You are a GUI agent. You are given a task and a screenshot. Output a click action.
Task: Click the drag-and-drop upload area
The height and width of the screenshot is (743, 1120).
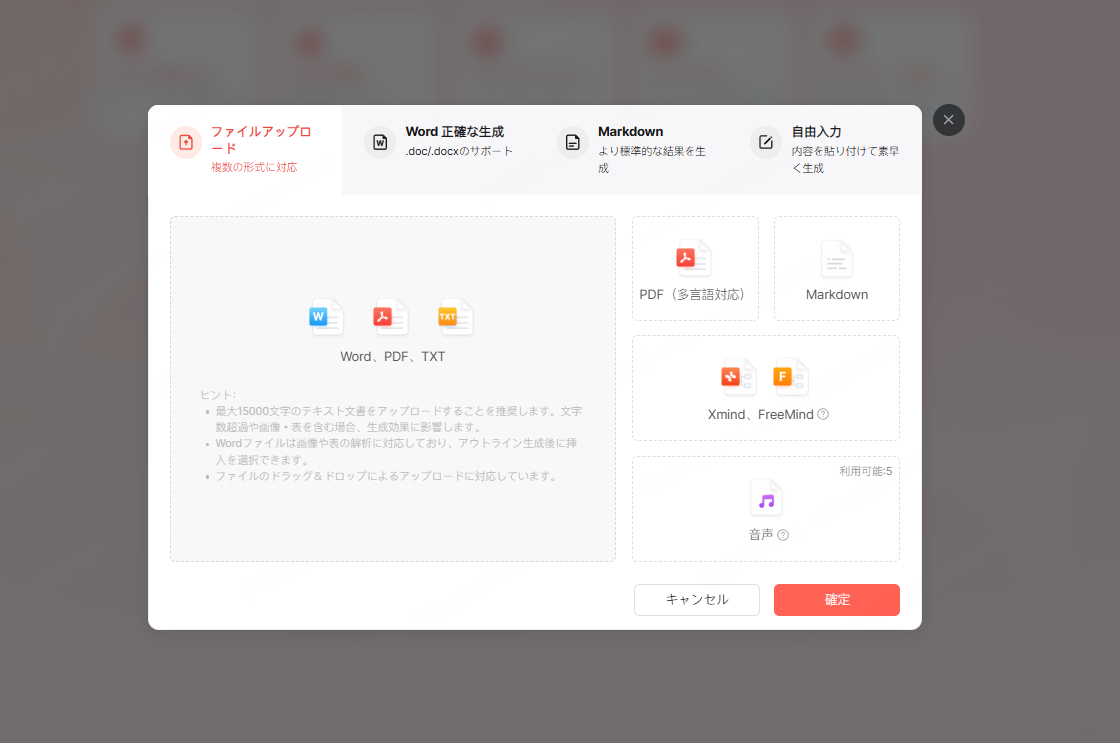393,388
